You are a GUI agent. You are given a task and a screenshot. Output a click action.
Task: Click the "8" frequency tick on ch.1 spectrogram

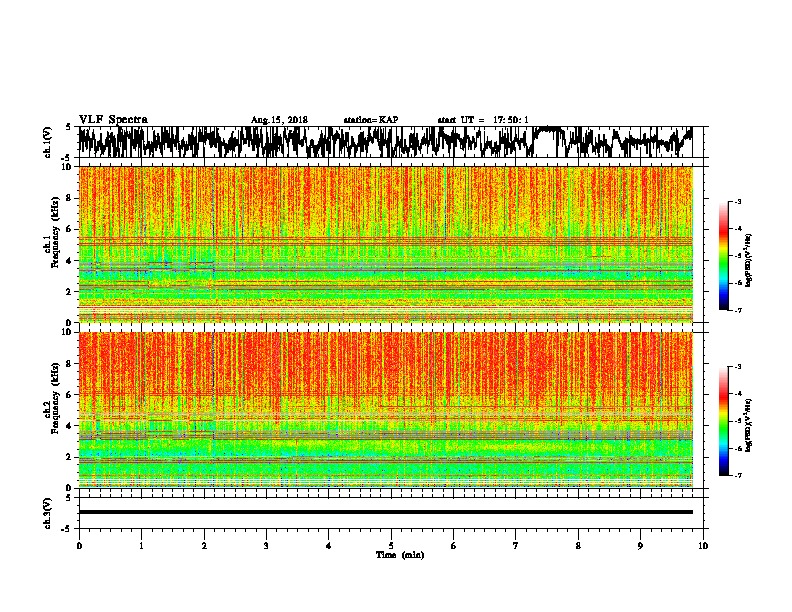click(x=71, y=198)
